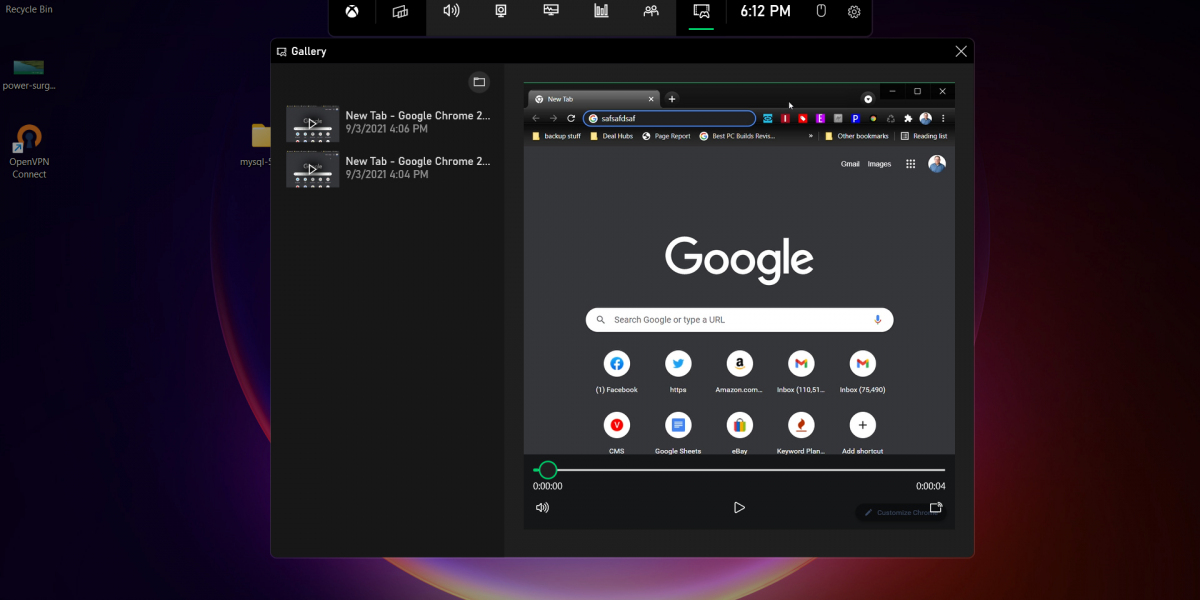Open the OpenVPN Connect desktop shortcut

pos(29,152)
